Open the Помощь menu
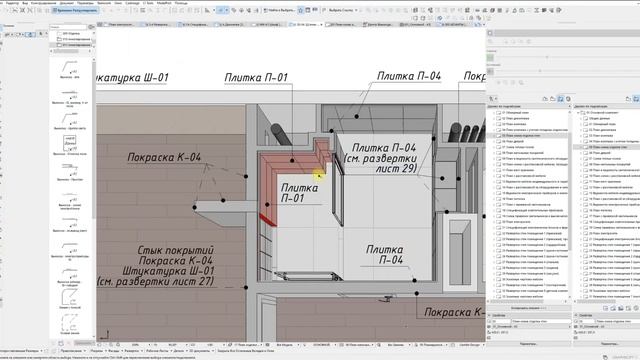Image resolution: width=640 pixels, height=360 pixels. click(181, 3)
